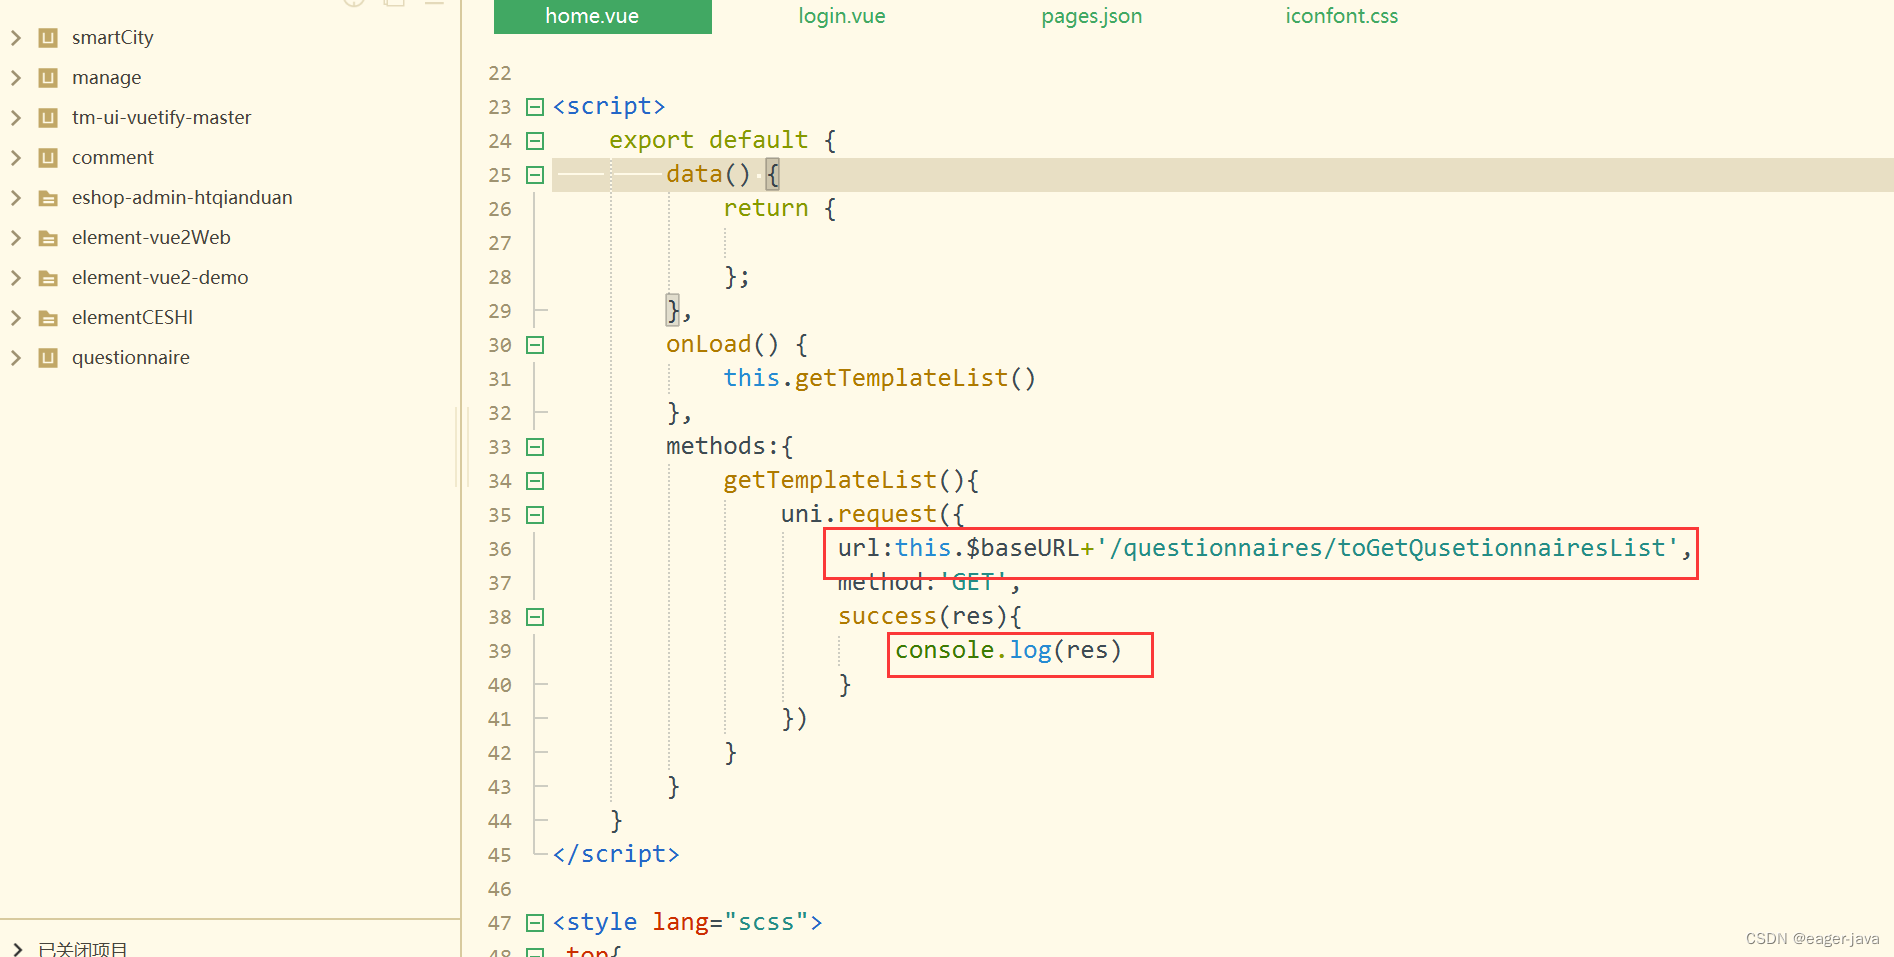Switch to the home.vue tab
The width and height of the screenshot is (1894, 957).
pyautogui.click(x=603, y=17)
